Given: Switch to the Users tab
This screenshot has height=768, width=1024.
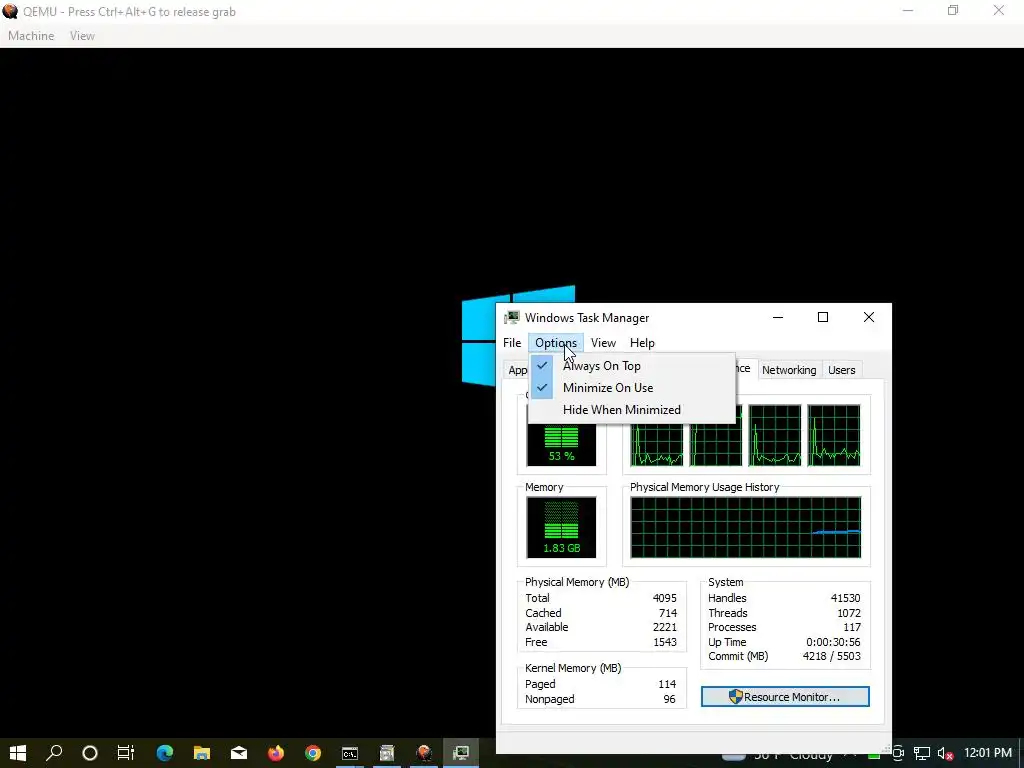Looking at the screenshot, I should [841, 370].
